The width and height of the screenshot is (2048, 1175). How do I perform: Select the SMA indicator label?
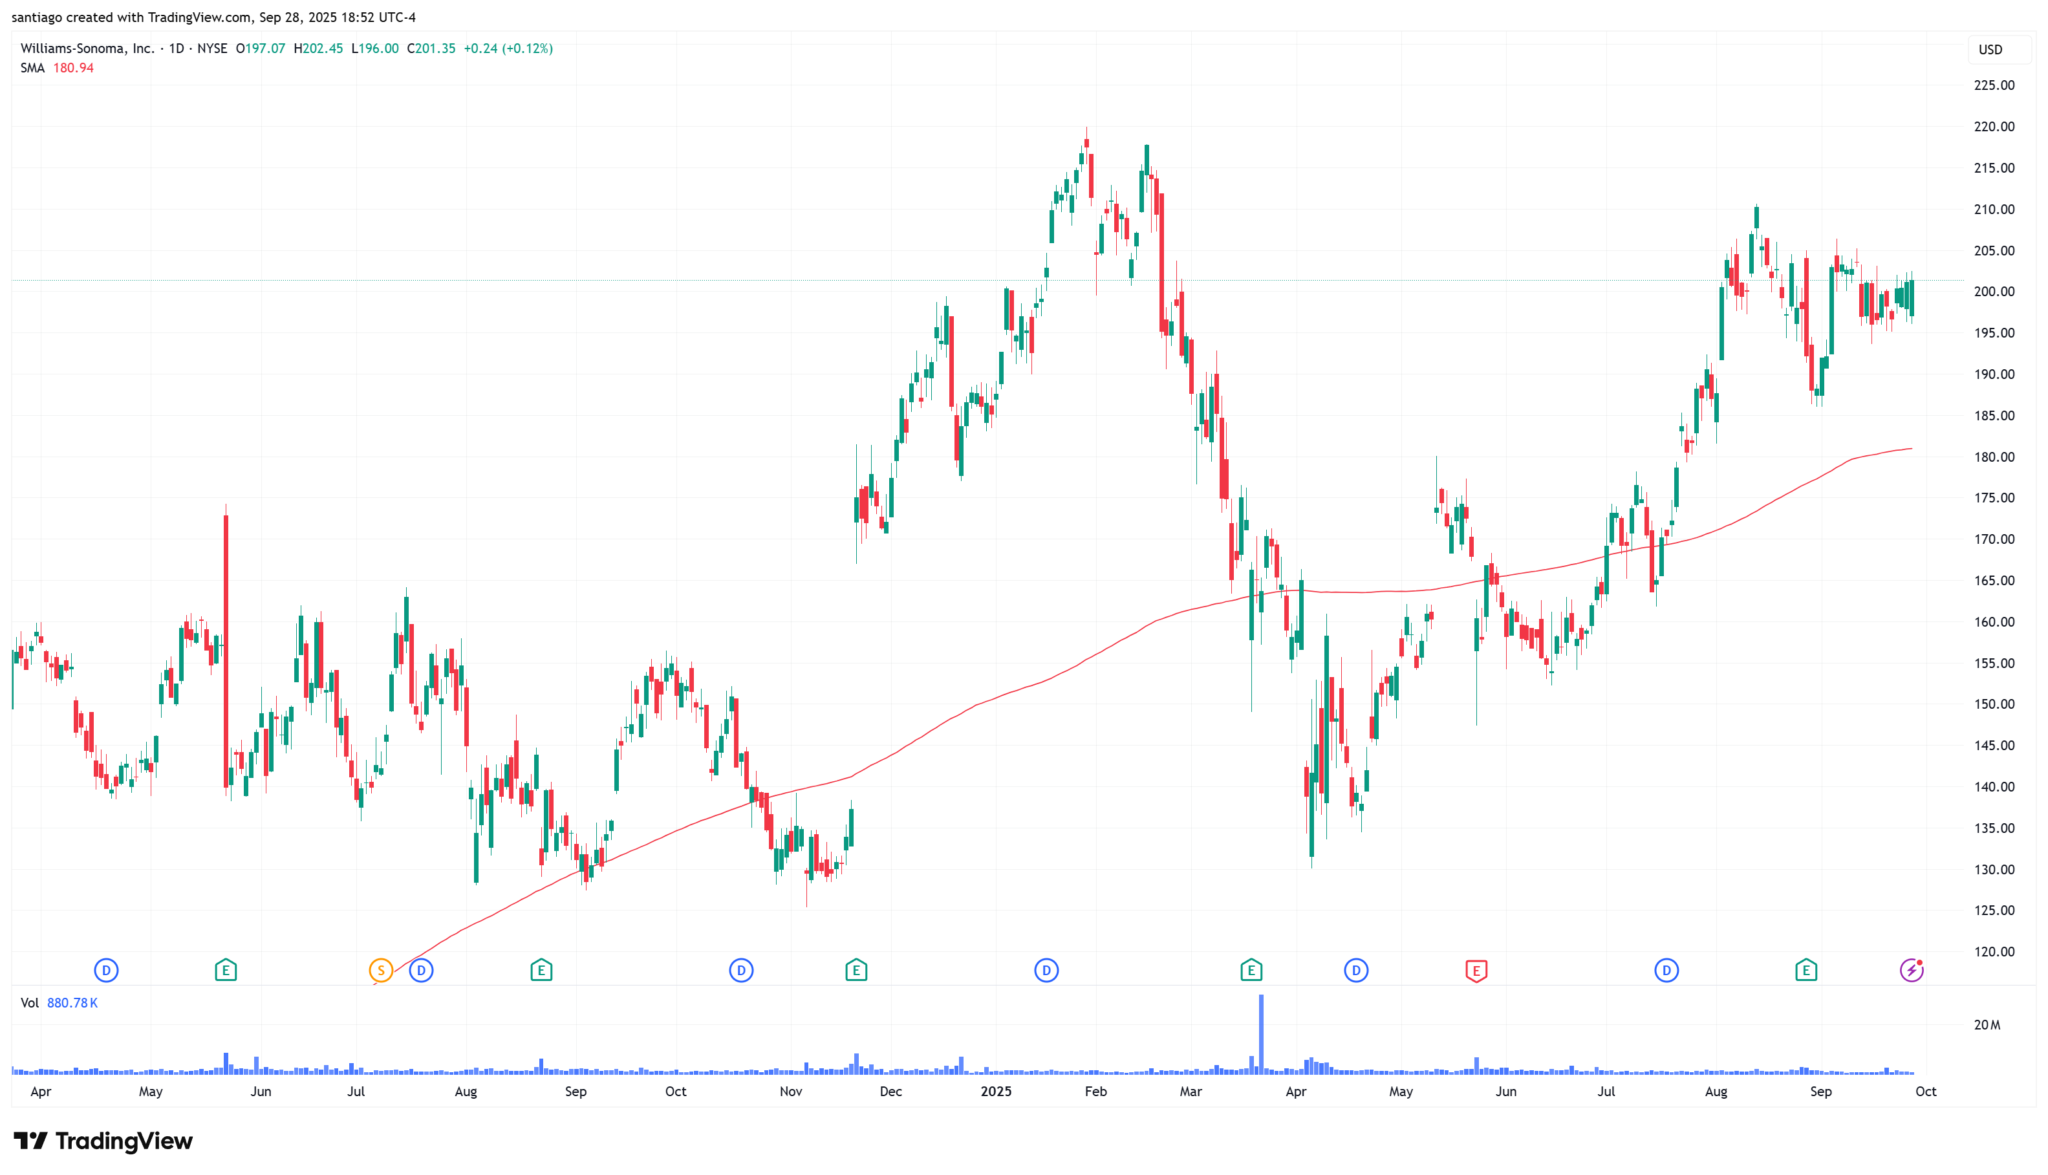(32, 68)
